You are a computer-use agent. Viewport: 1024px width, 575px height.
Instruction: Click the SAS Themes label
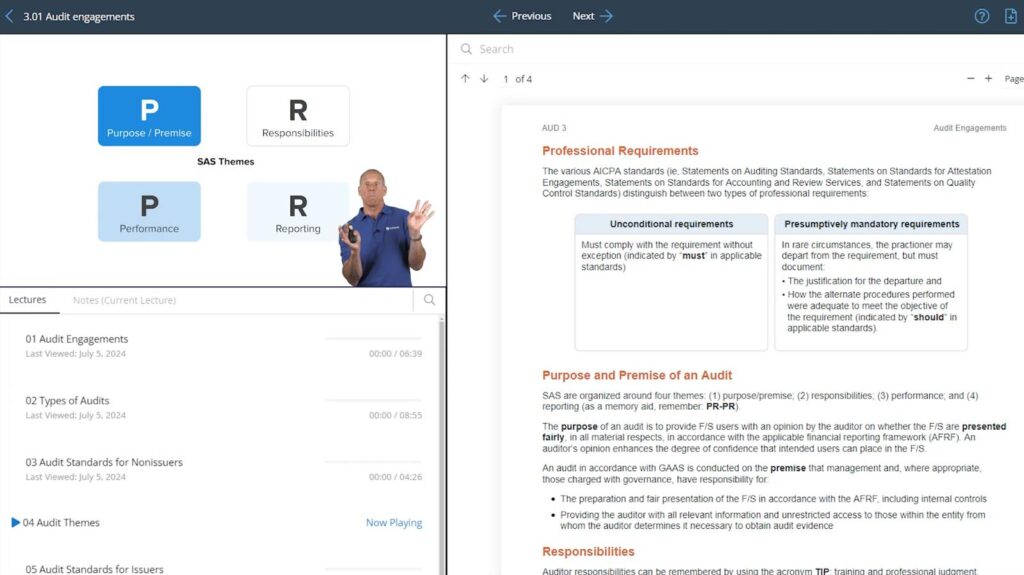tap(225, 161)
